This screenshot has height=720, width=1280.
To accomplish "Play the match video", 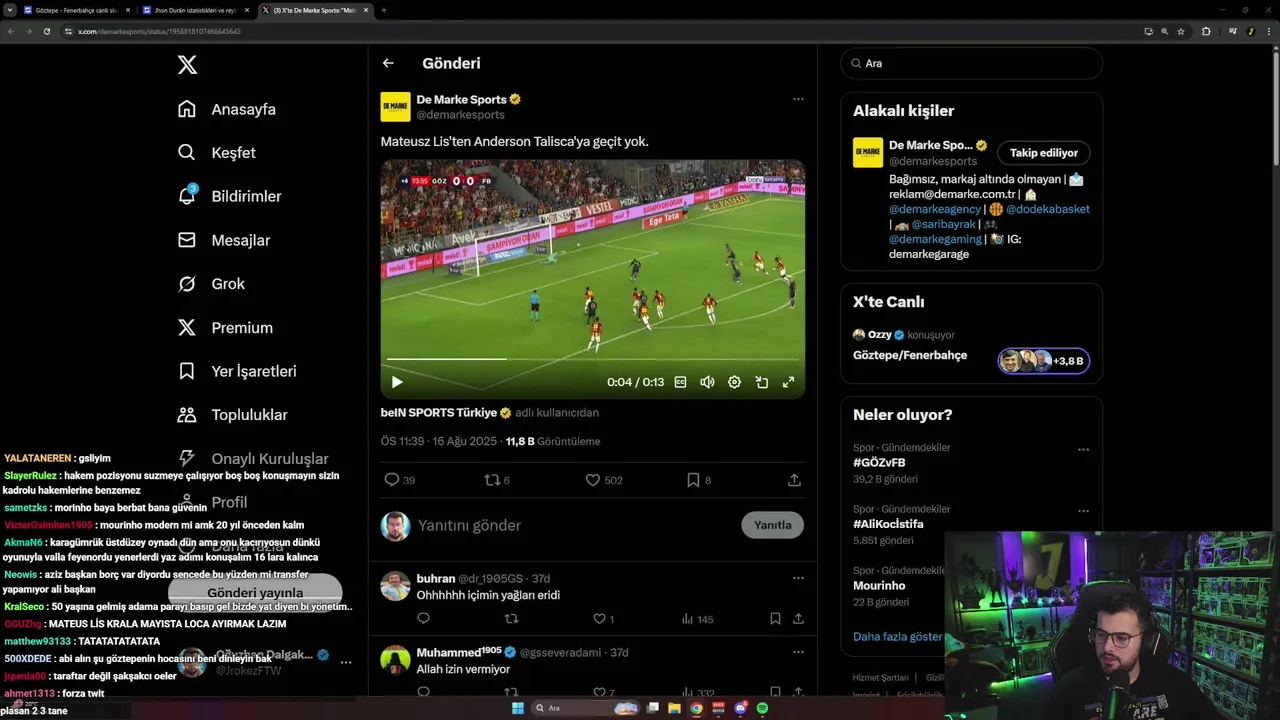I will (397, 382).
